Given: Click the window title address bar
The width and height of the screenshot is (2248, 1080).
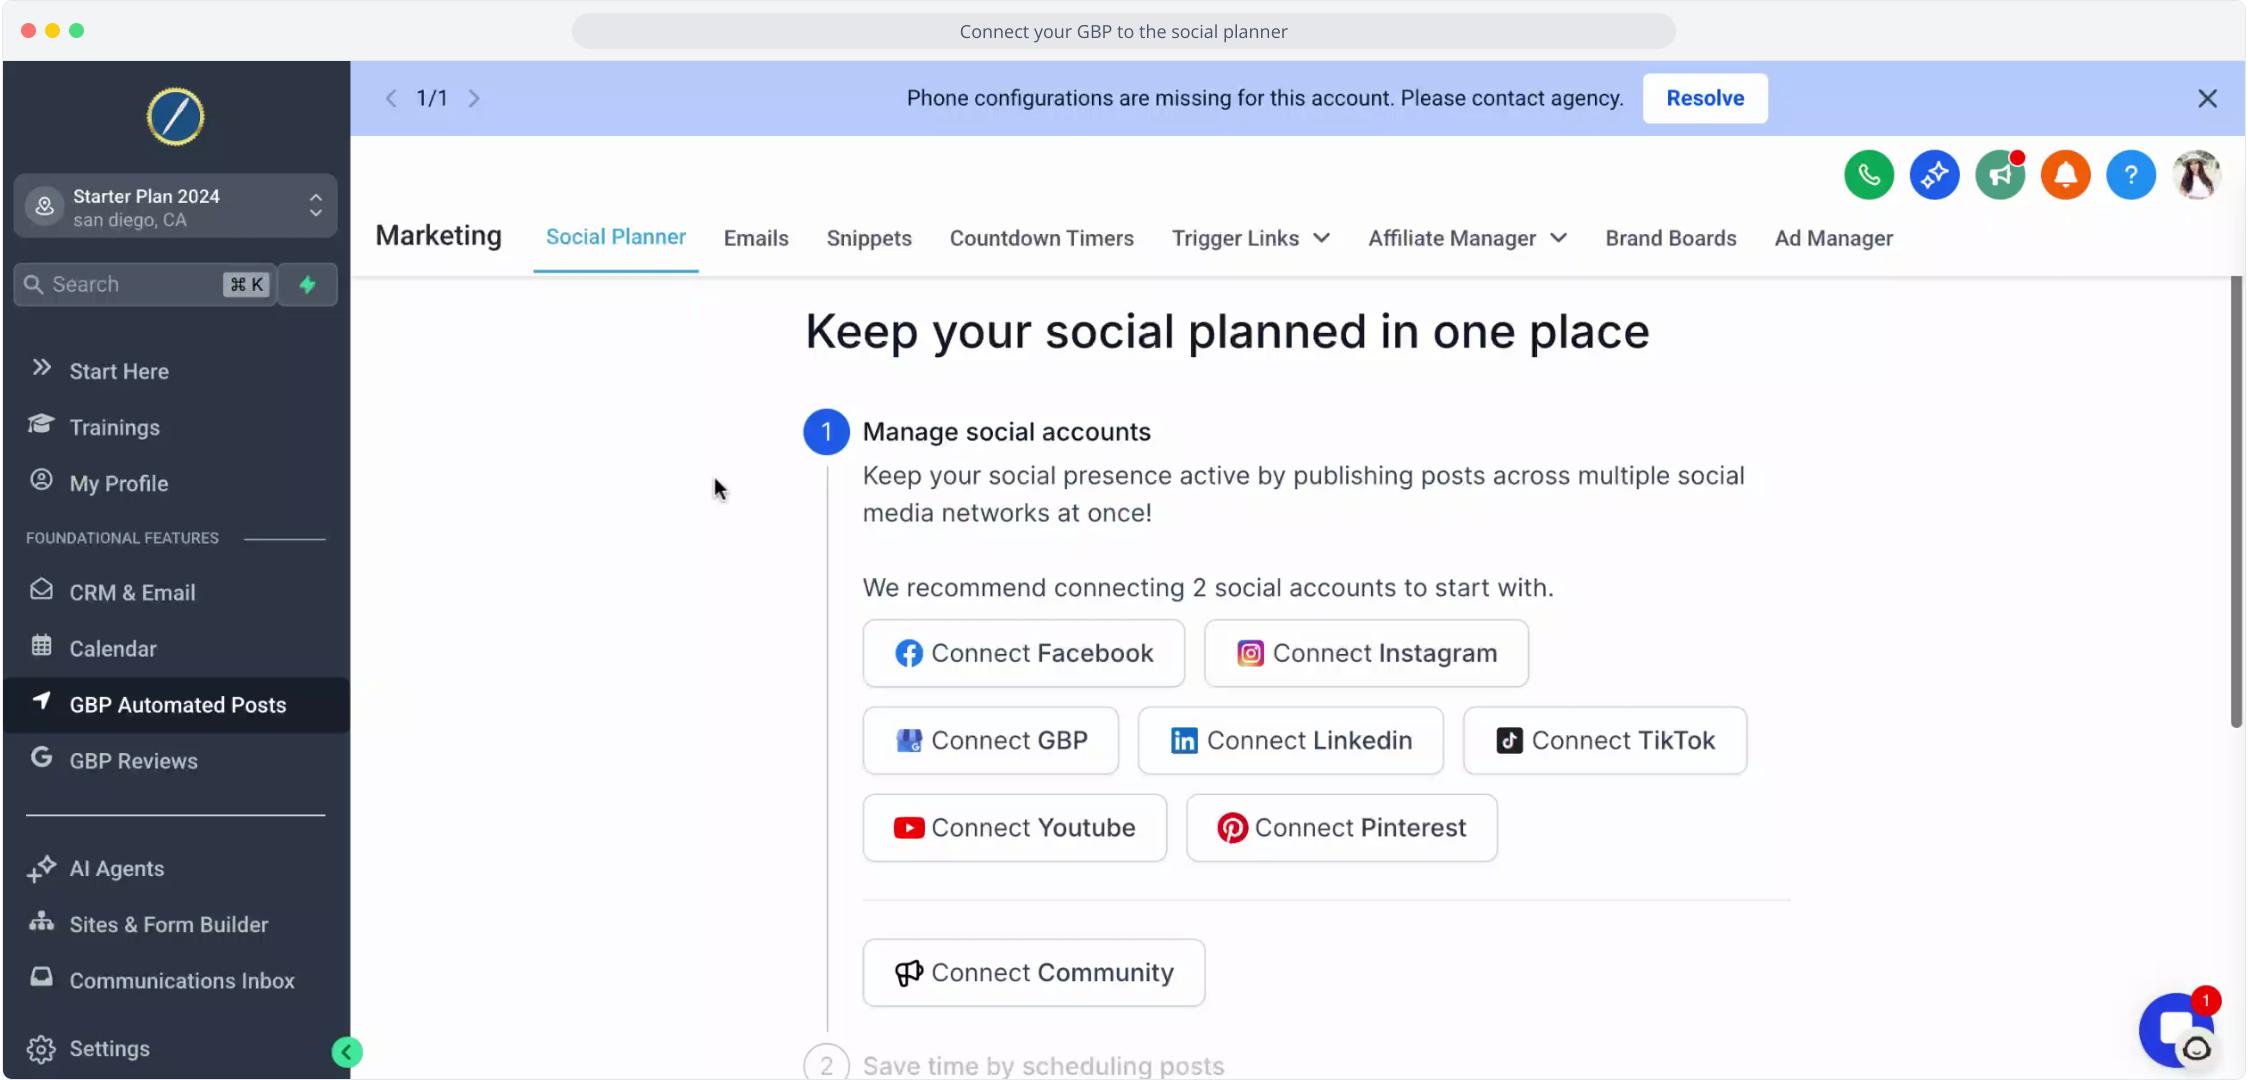Looking at the screenshot, I should coord(1123,31).
